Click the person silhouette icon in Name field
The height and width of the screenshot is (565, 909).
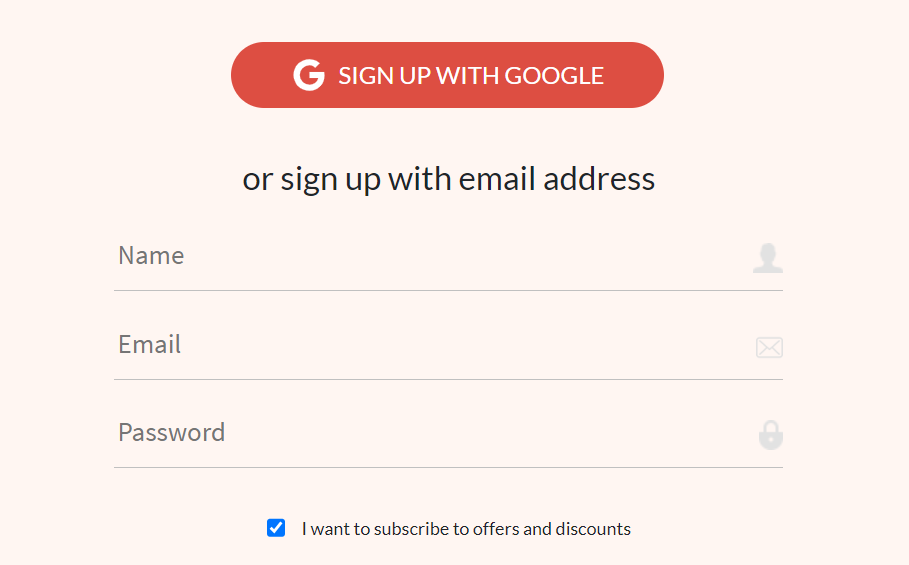[x=768, y=258]
